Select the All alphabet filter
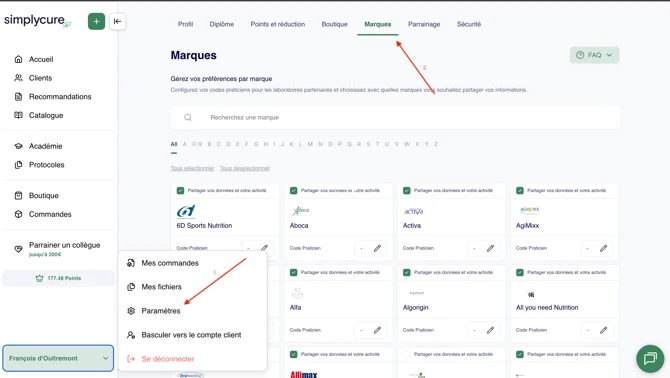 click(x=174, y=144)
